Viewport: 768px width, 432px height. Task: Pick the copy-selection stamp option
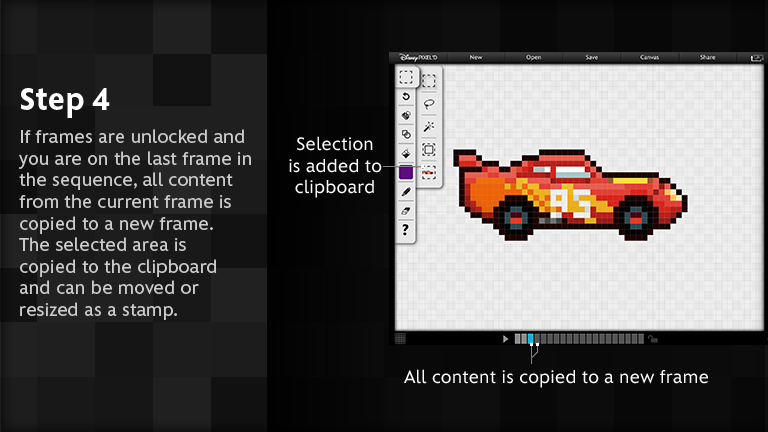[429, 172]
